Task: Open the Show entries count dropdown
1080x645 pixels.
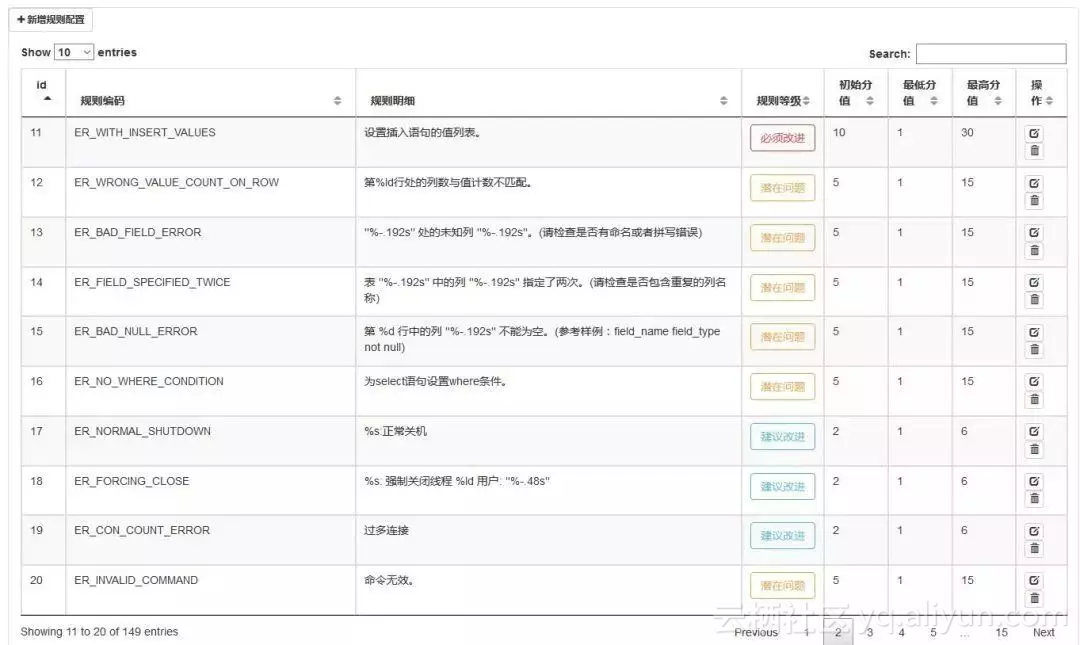Action: [x=74, y=52]
